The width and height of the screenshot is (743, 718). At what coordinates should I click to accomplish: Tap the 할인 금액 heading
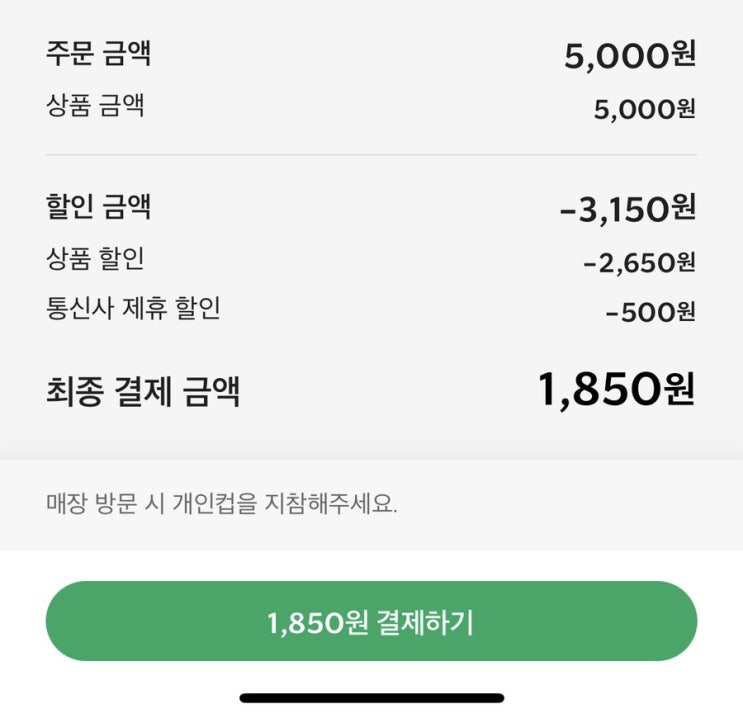click(x=98, y=207)
